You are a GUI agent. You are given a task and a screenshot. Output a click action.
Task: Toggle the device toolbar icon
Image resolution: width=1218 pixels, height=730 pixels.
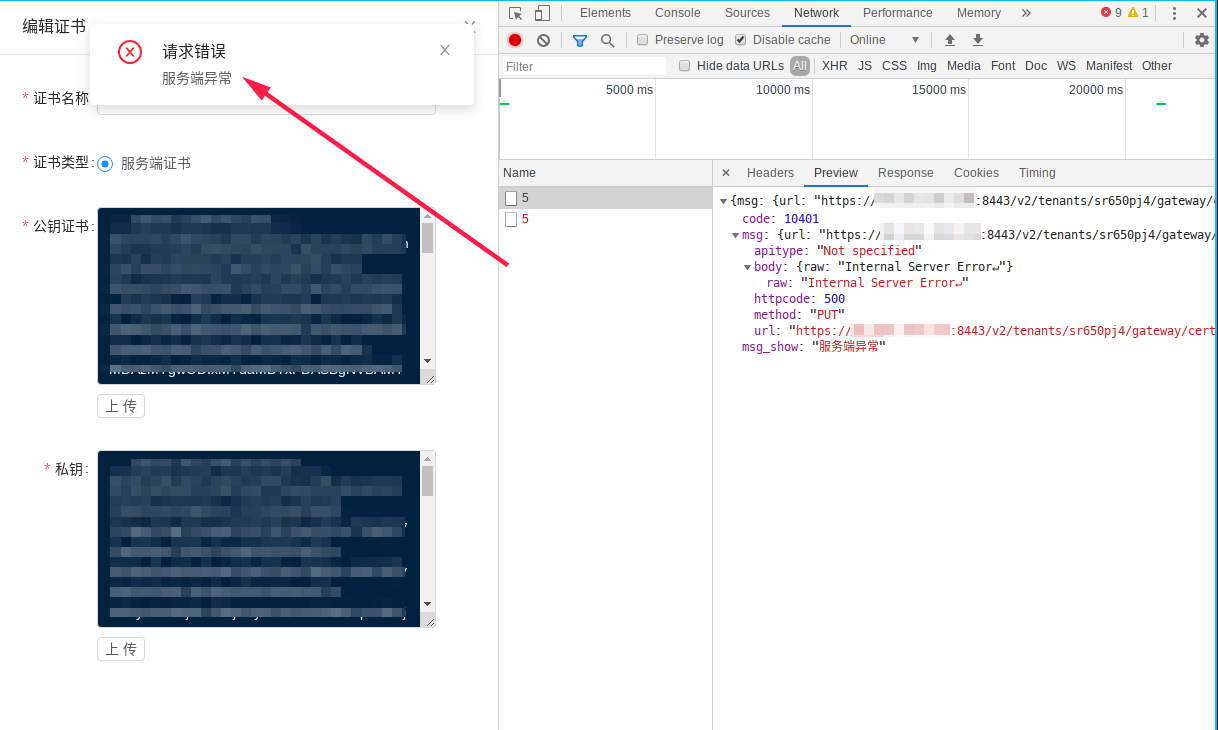(x=540, y=12)
